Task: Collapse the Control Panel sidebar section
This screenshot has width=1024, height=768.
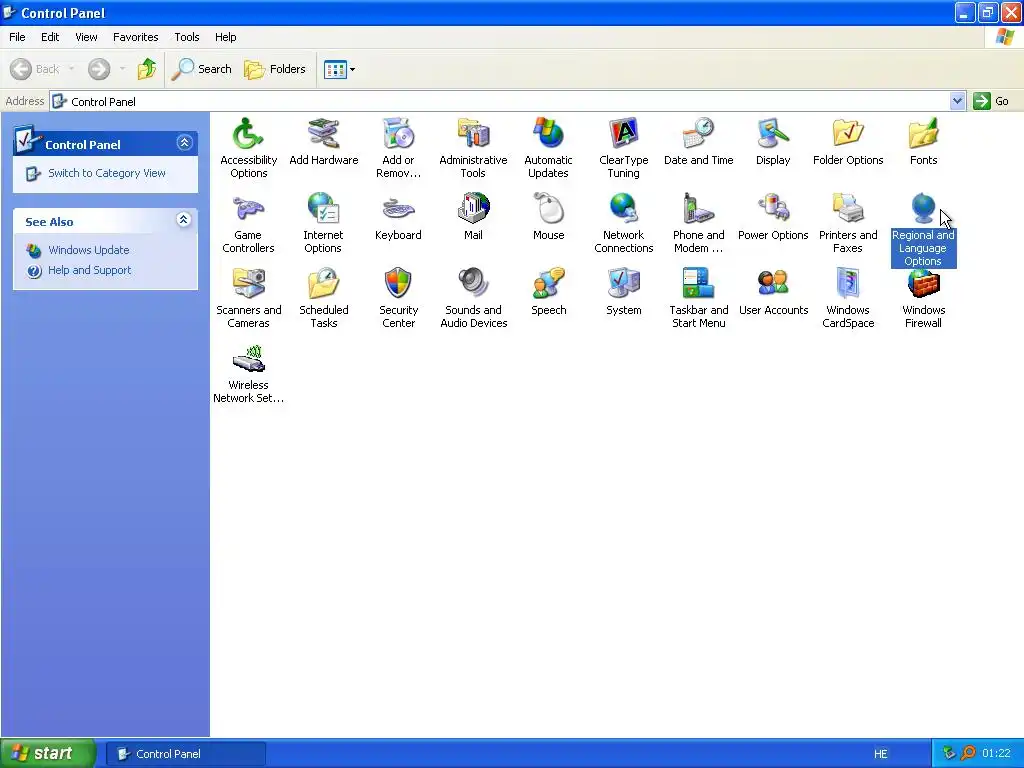Action: pyautogui.click(x=184, y=142)
